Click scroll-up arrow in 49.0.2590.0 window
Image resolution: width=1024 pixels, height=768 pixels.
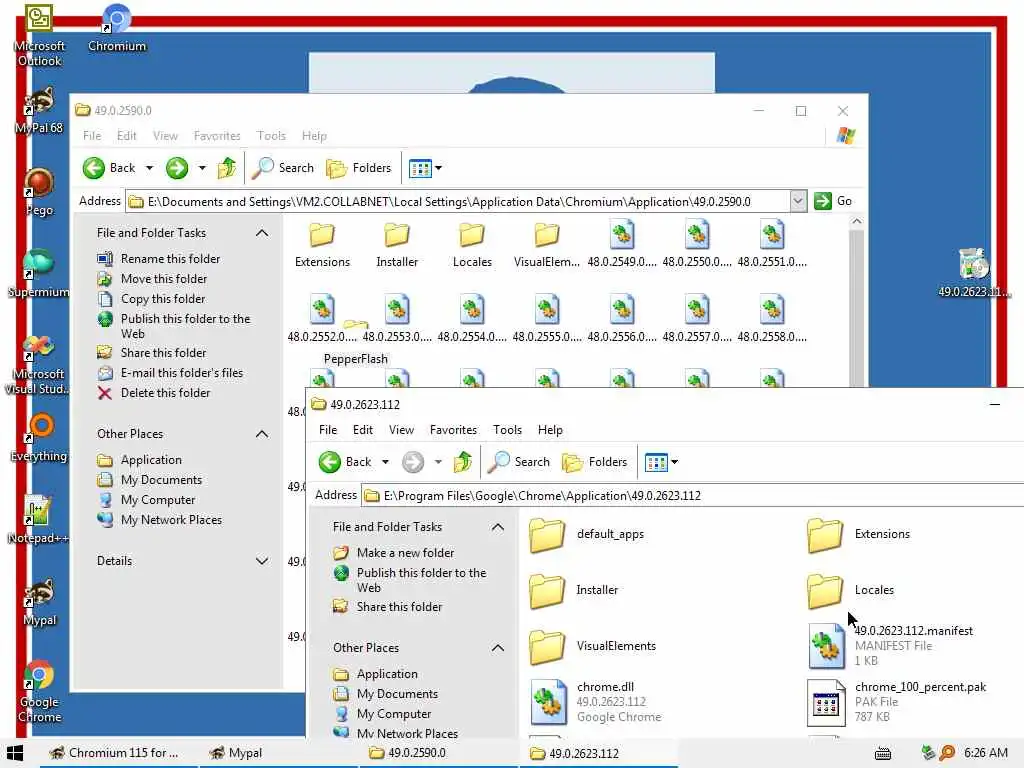coord(856,222)
